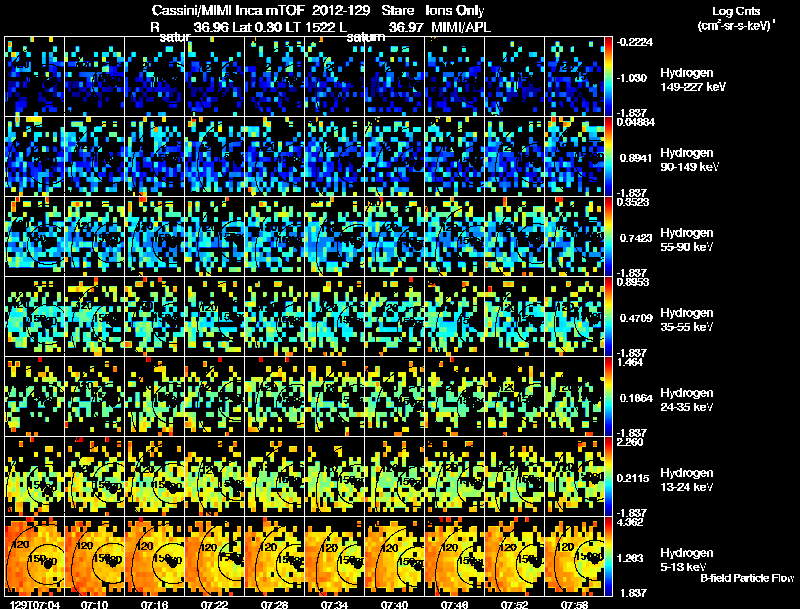Open the 149-227 keV panel at 07:22
800x609 pixels.
tap(215, 76)
